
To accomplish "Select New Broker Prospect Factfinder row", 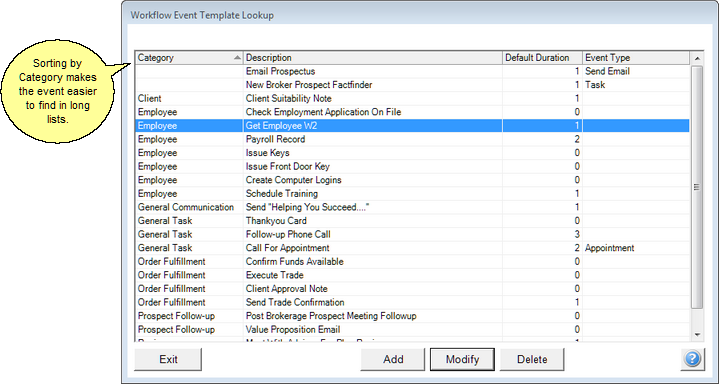I will (x=412, y=85).
